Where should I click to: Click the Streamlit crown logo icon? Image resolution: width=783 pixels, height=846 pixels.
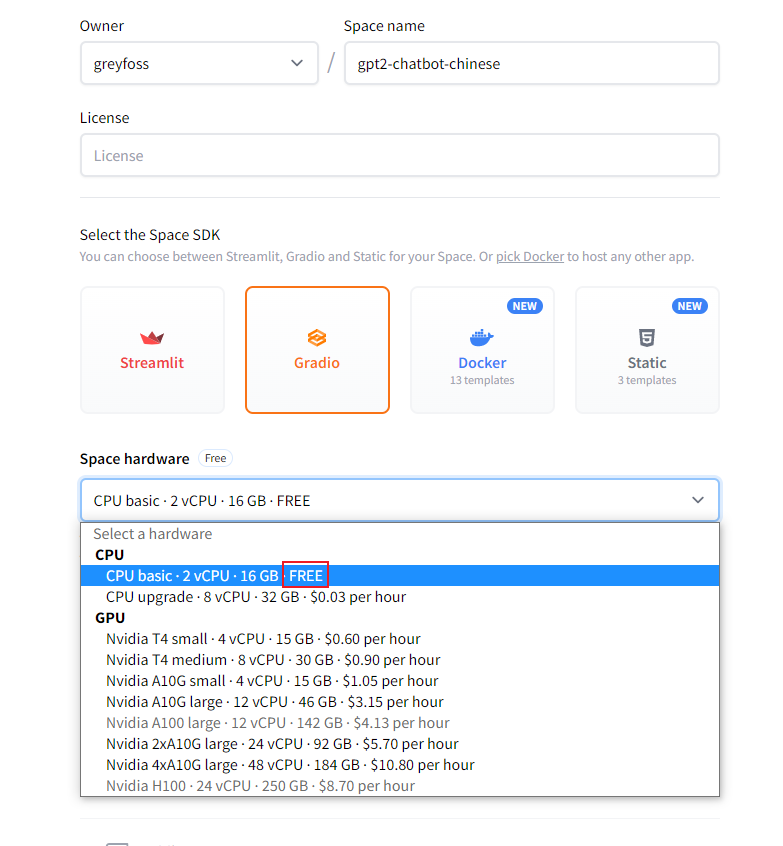pyautogui.click(x=152, y=338)
